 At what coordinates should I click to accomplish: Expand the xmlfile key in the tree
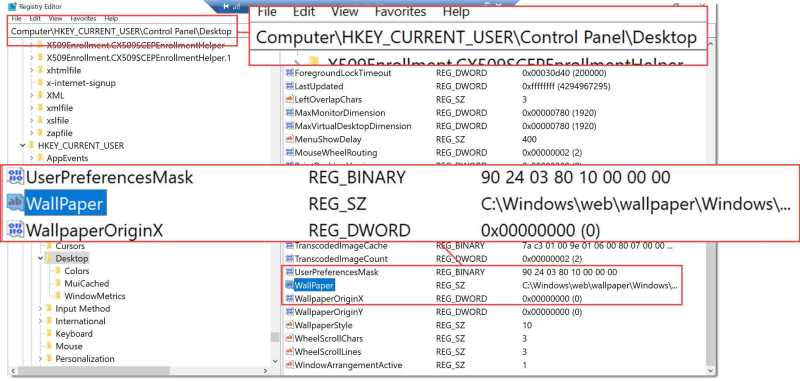(32, 108)
